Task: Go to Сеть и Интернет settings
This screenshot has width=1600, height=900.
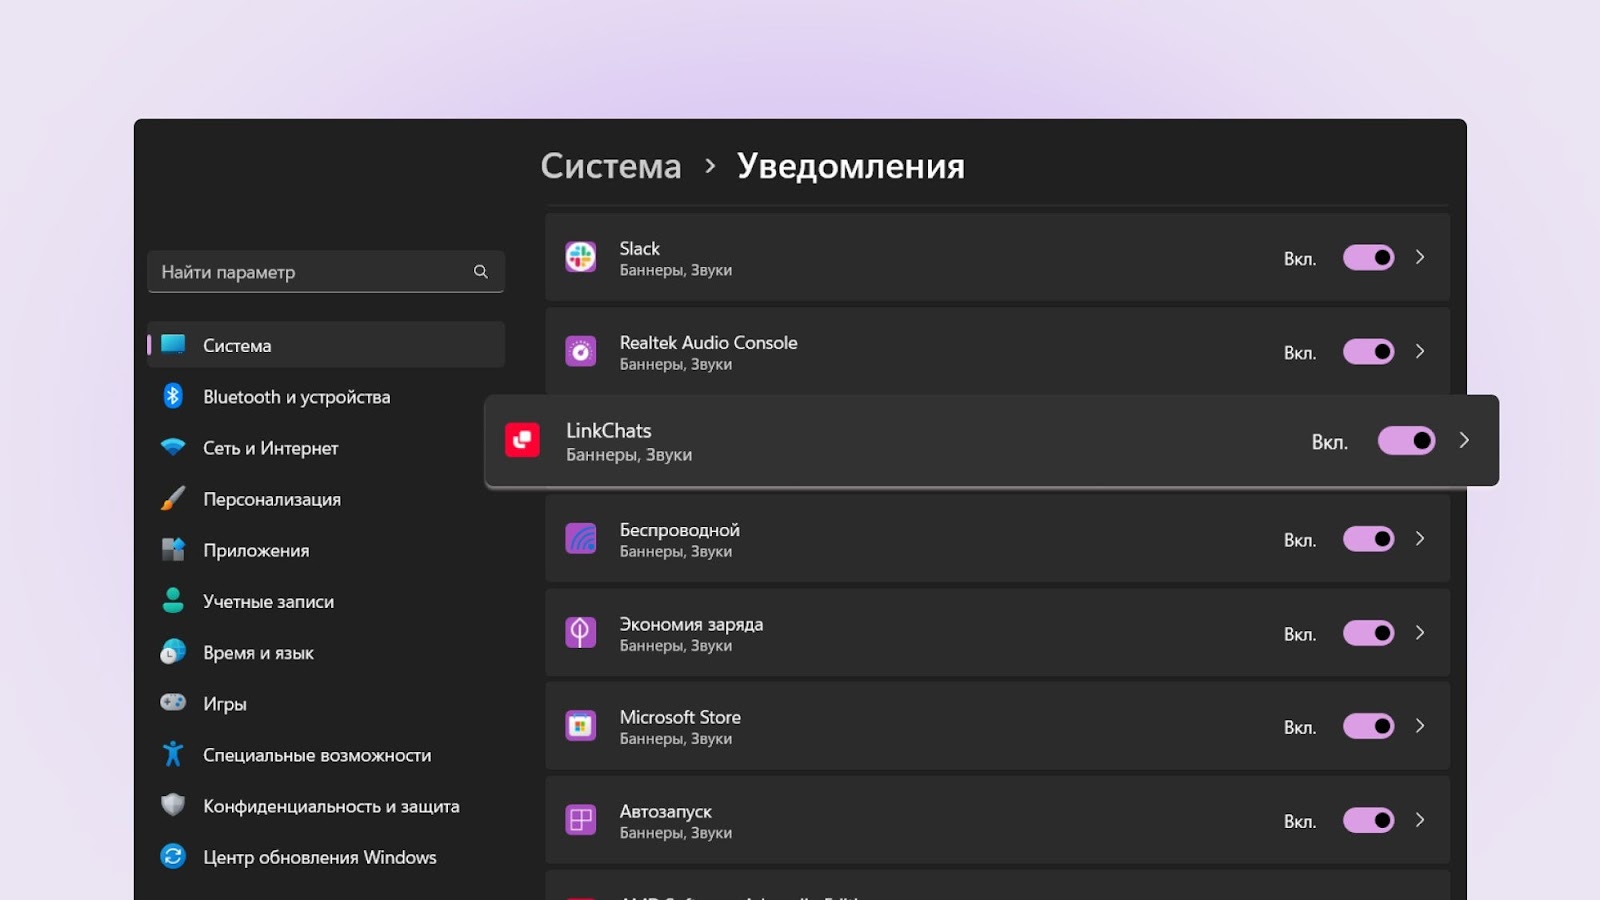Action: click(x=326, y=447)
